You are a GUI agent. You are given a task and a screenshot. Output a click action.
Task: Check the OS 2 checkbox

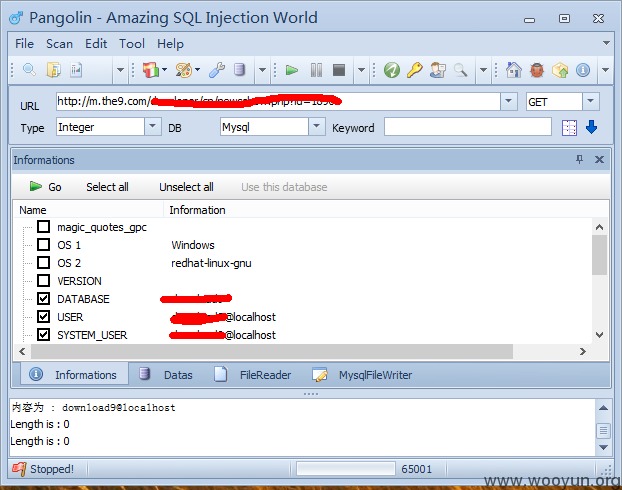(44, 263)
